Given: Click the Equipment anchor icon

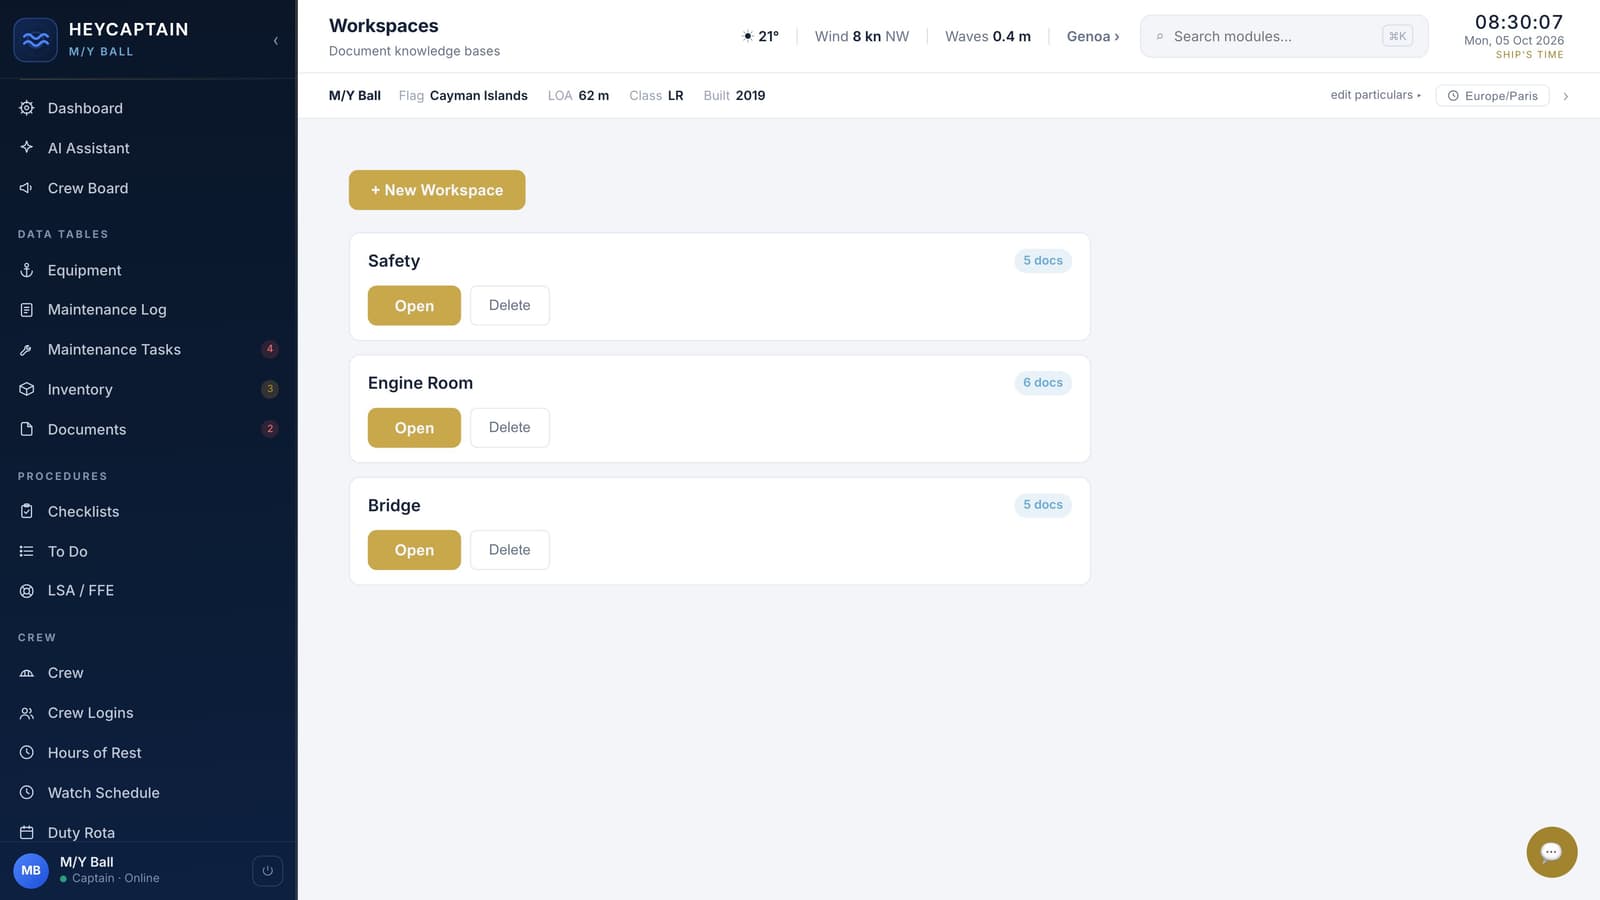Looking at the screenshot, I should pyautogui.click(x=27, y=270).
